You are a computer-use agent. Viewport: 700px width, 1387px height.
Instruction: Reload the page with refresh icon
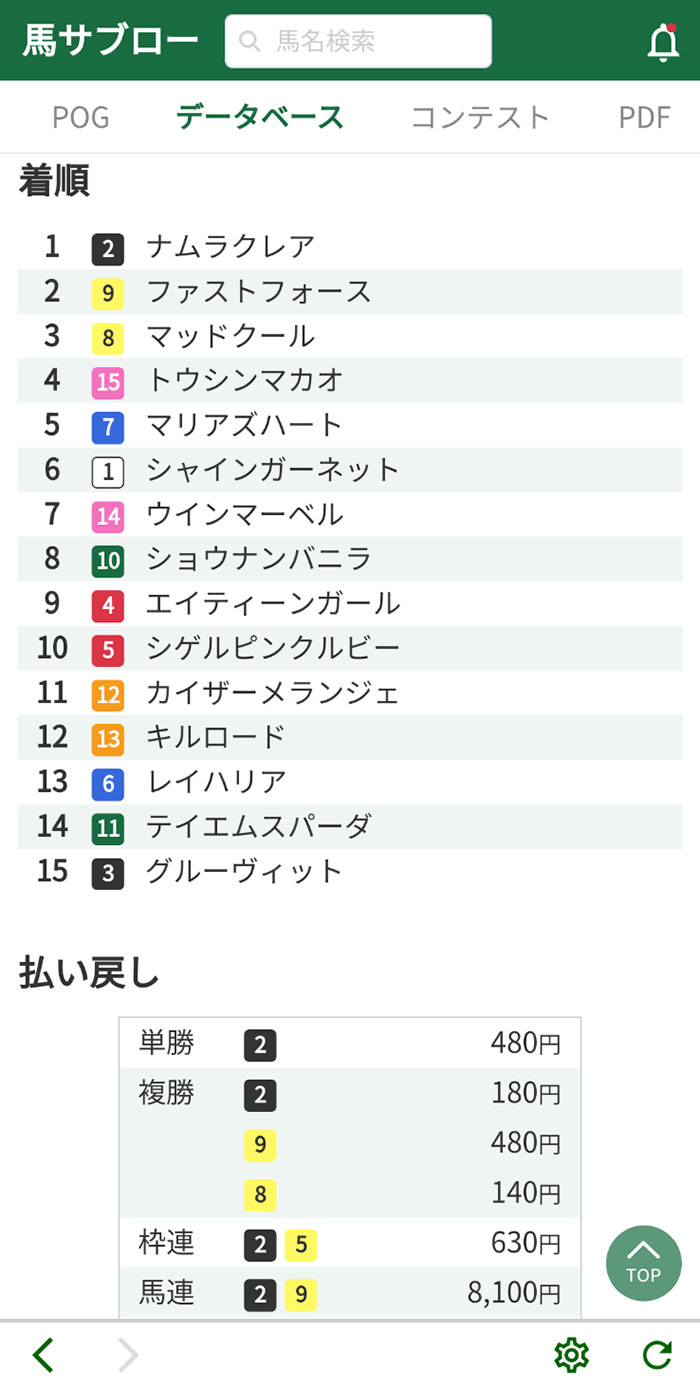[656, 1355]
